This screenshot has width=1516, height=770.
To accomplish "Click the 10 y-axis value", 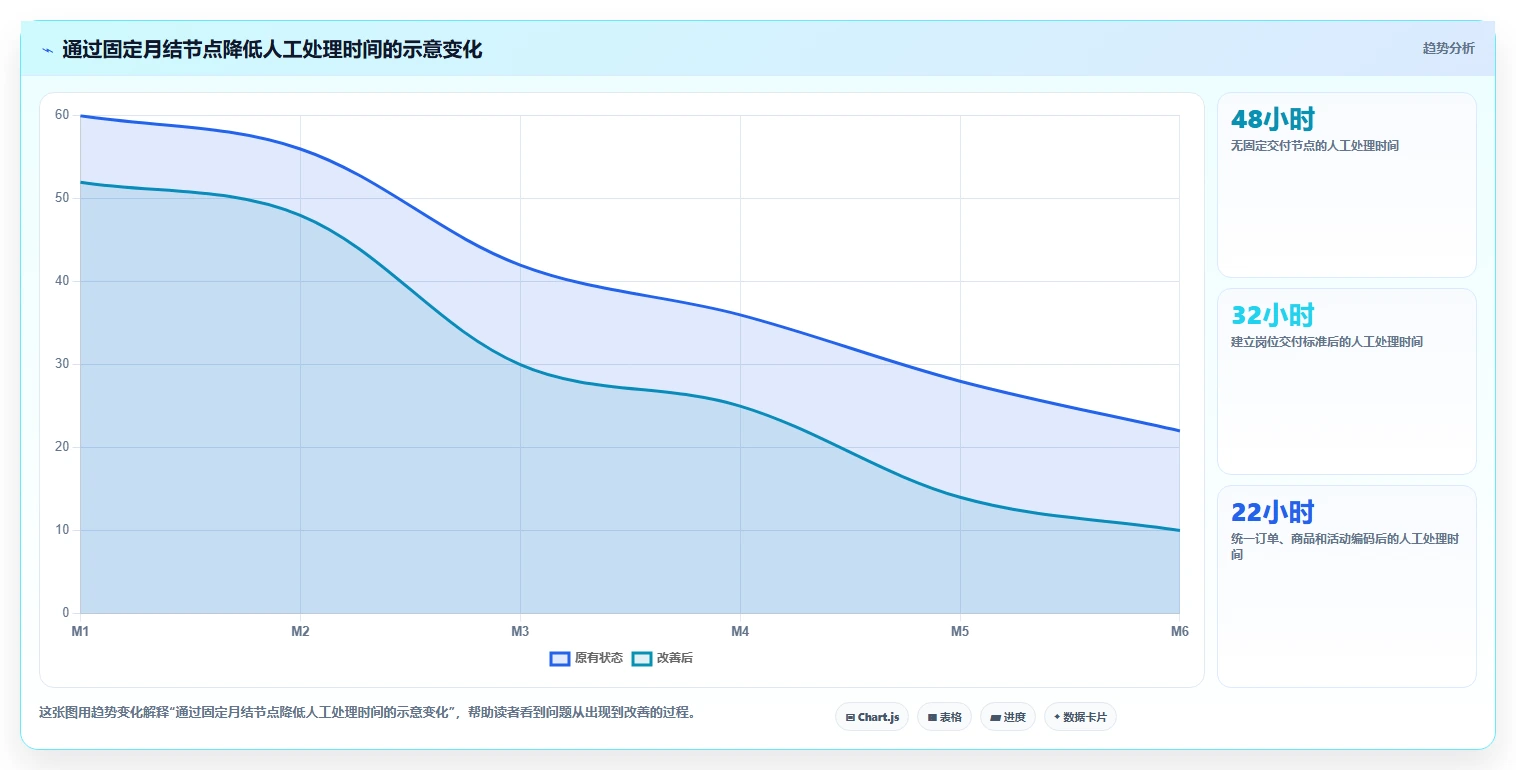I will point(62,530).
